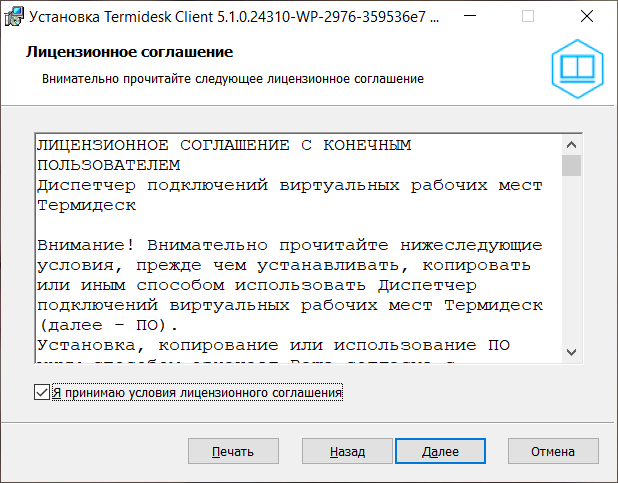Uncheck the license agreement acceptance checkbox
This screenshot has height=483, width=618.
click(41, 393)
